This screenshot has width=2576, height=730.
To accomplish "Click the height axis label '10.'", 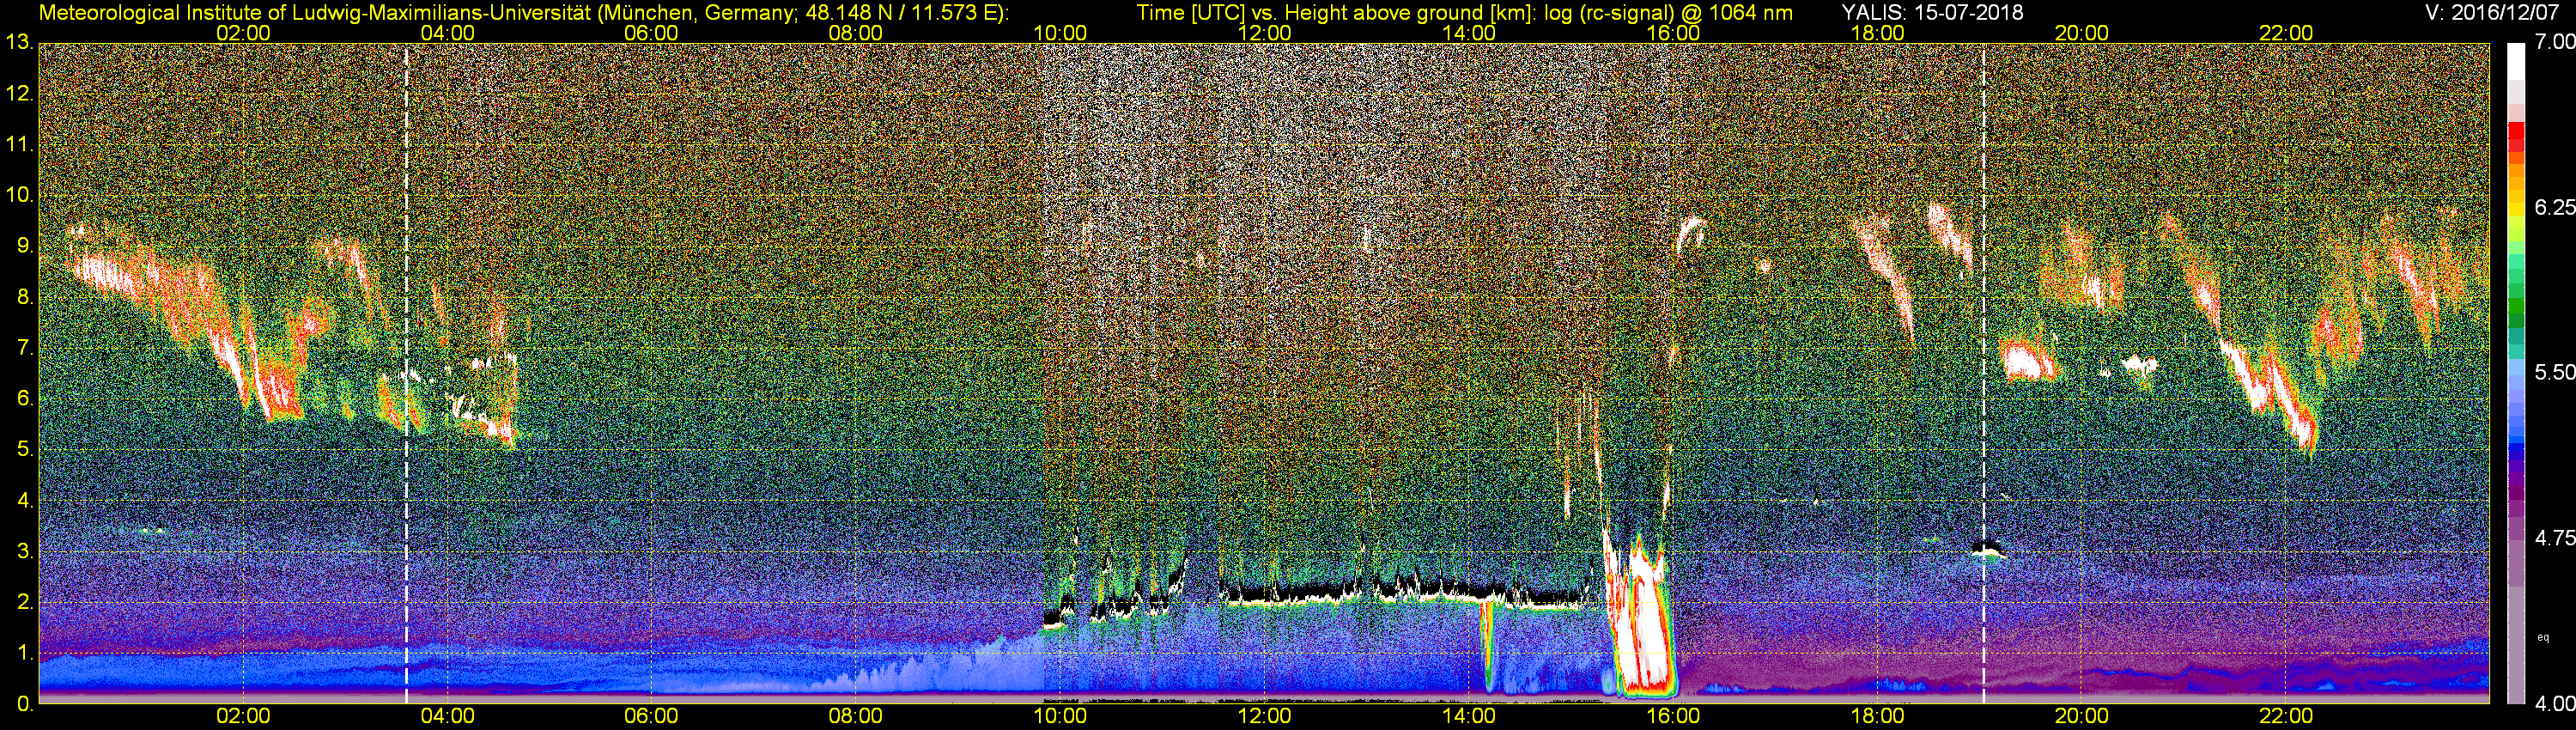I will coord(19,195).
